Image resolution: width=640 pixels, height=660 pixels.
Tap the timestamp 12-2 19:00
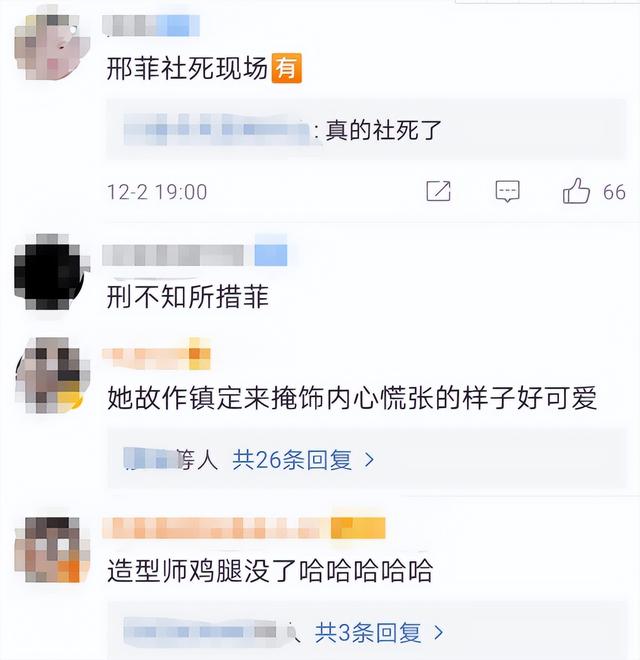tap(157, 192)
